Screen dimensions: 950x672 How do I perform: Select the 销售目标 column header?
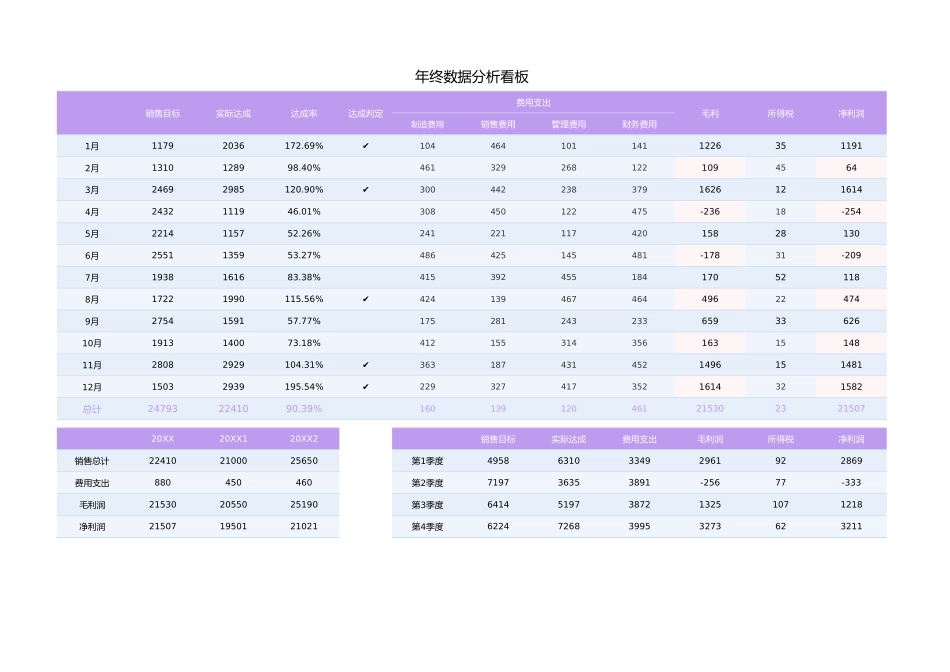(163, 113)
